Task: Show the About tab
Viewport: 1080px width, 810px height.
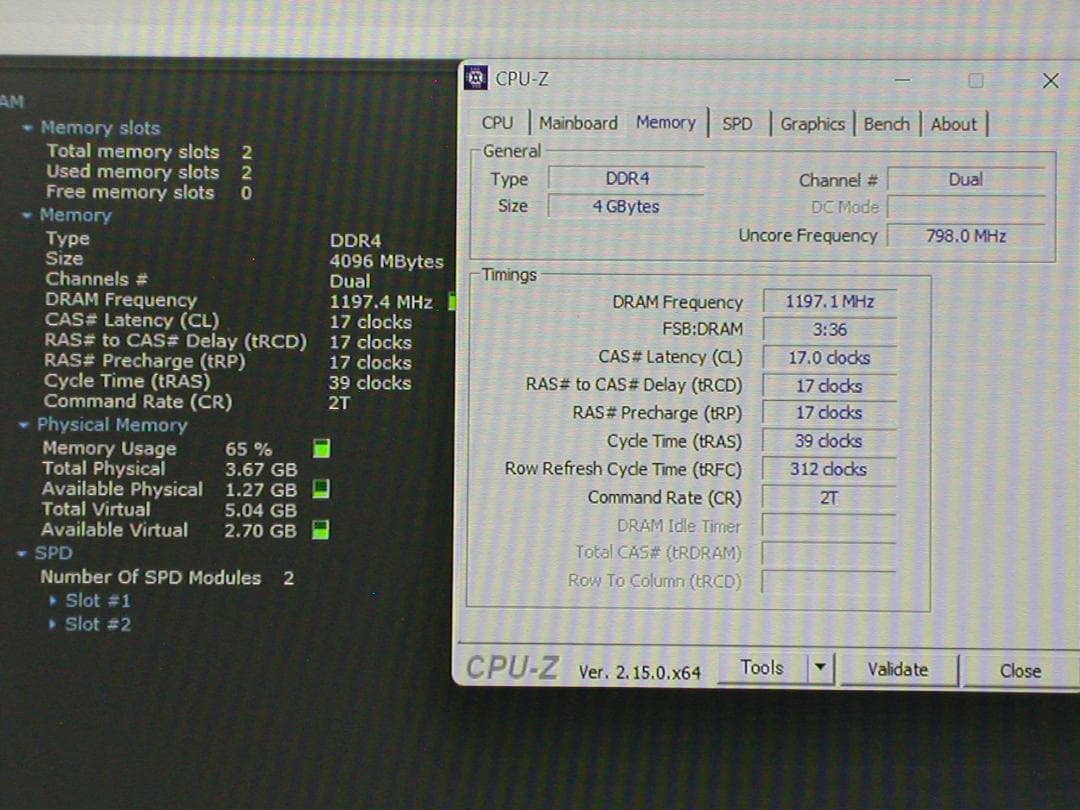Action: click(953, 123)
